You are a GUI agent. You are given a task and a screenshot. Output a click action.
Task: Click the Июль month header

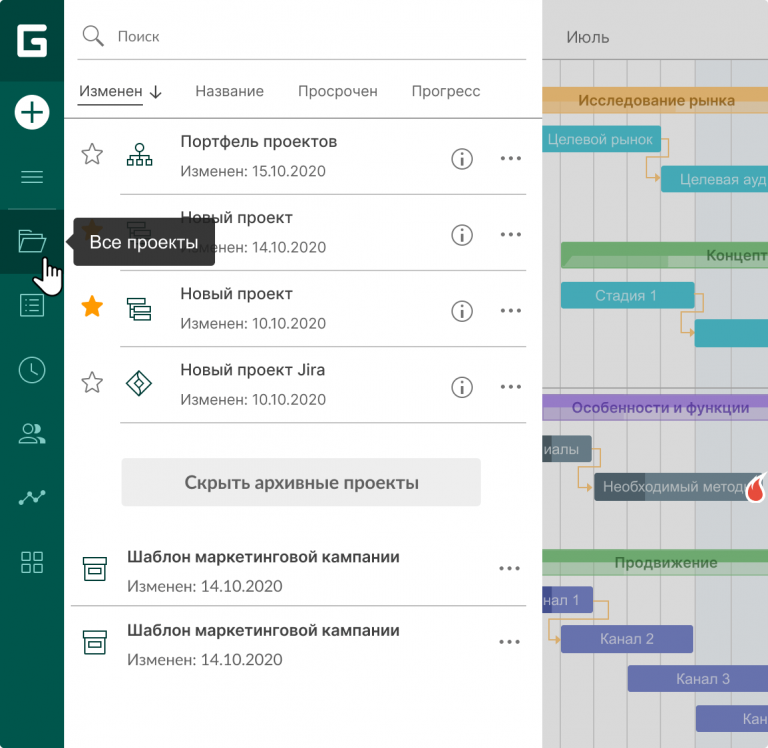click(x=588, y=37)
